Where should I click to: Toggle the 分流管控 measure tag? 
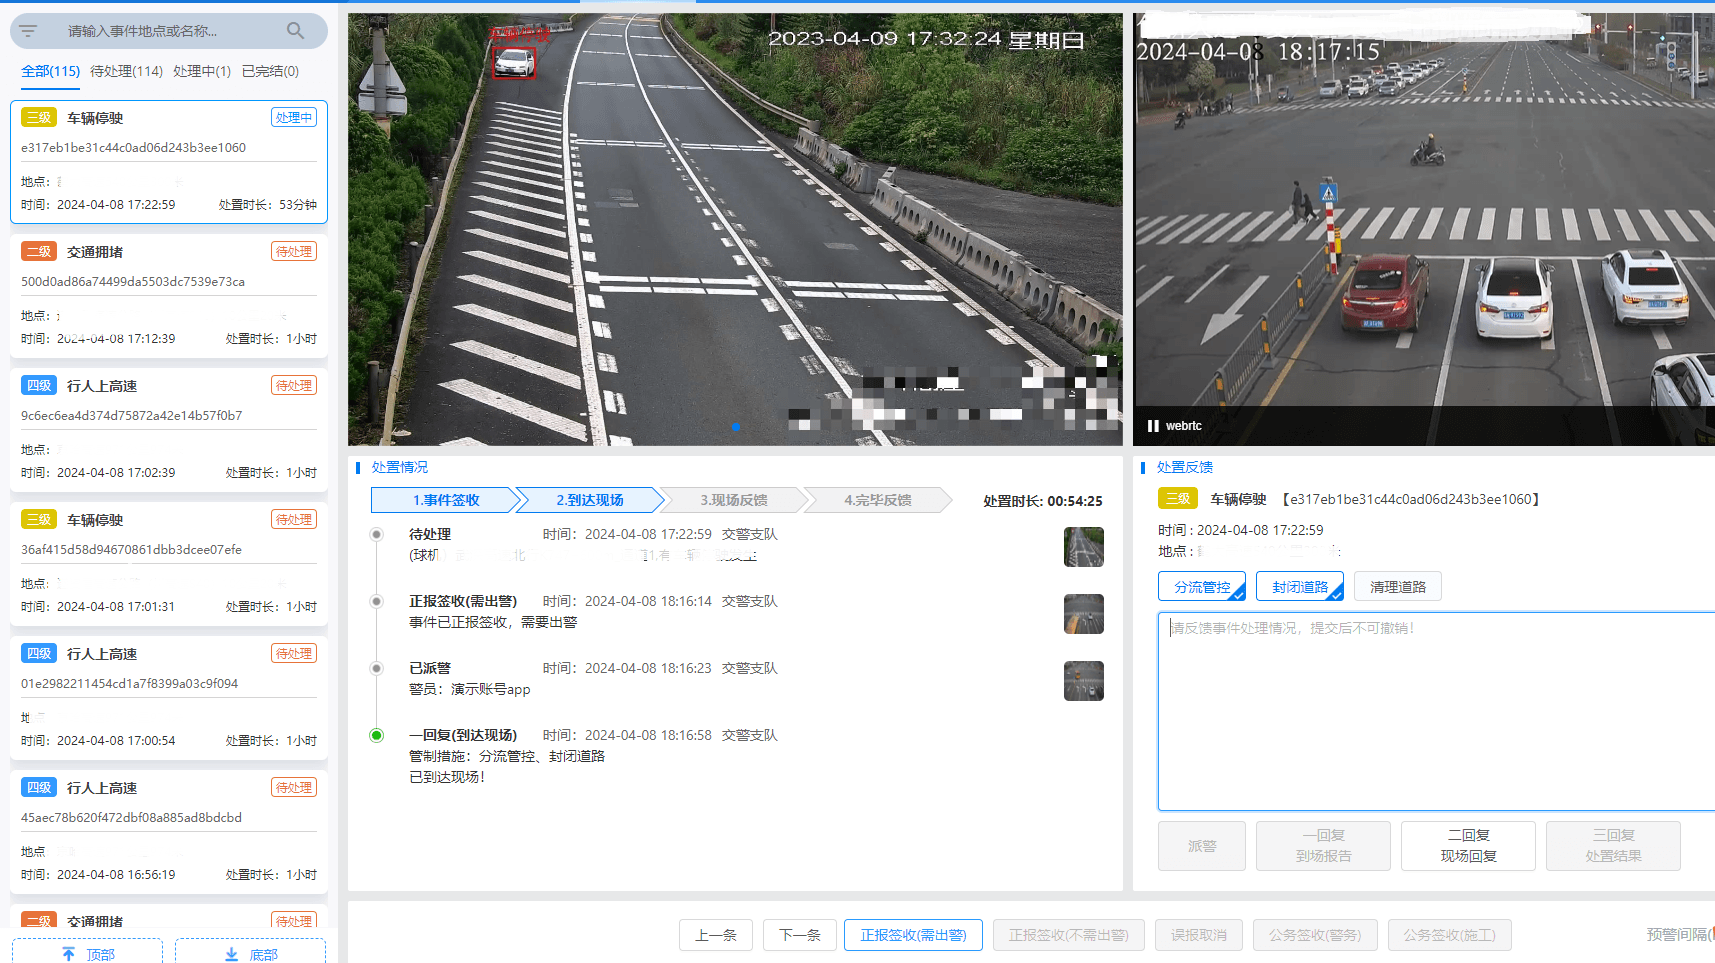coord(1202,587)
